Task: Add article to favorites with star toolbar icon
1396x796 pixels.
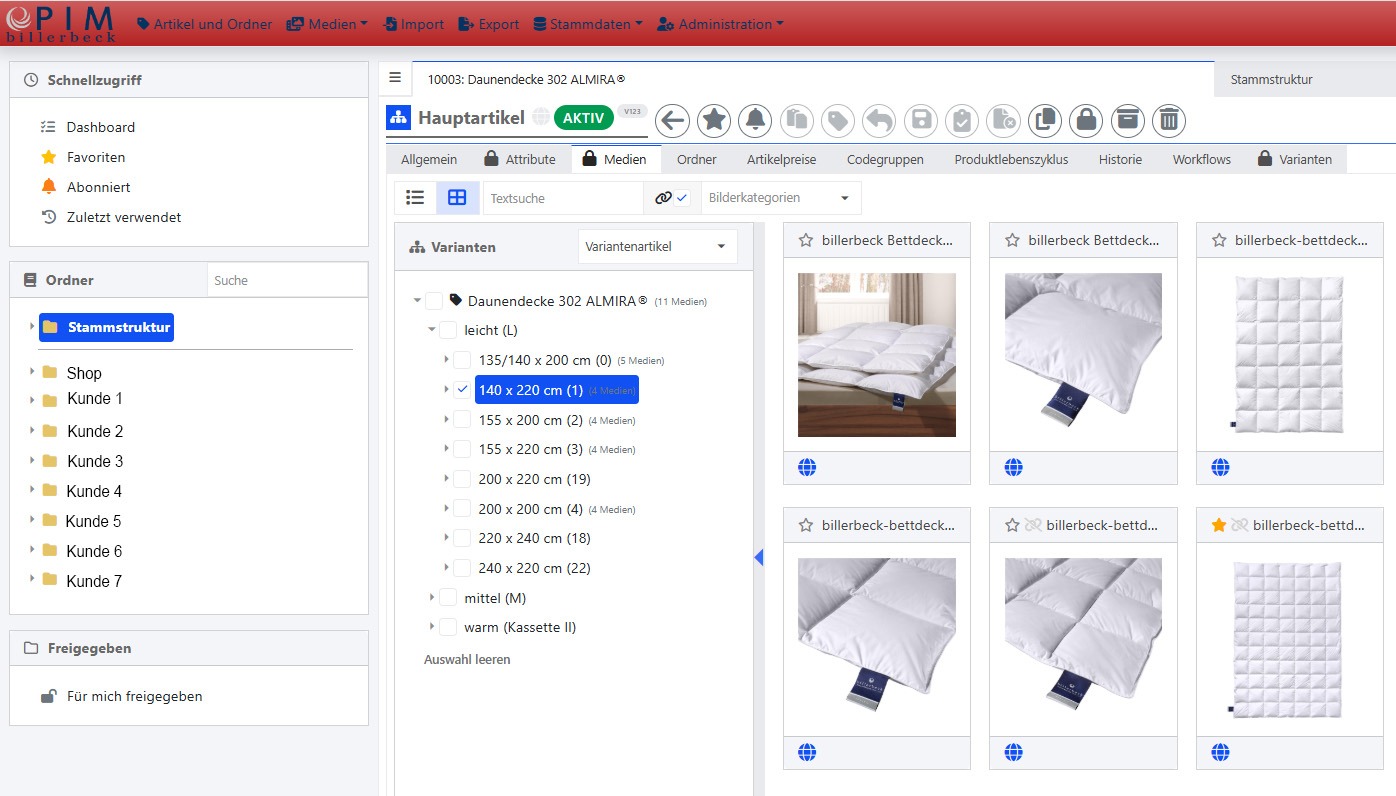Action: click(x=714, y=121)
